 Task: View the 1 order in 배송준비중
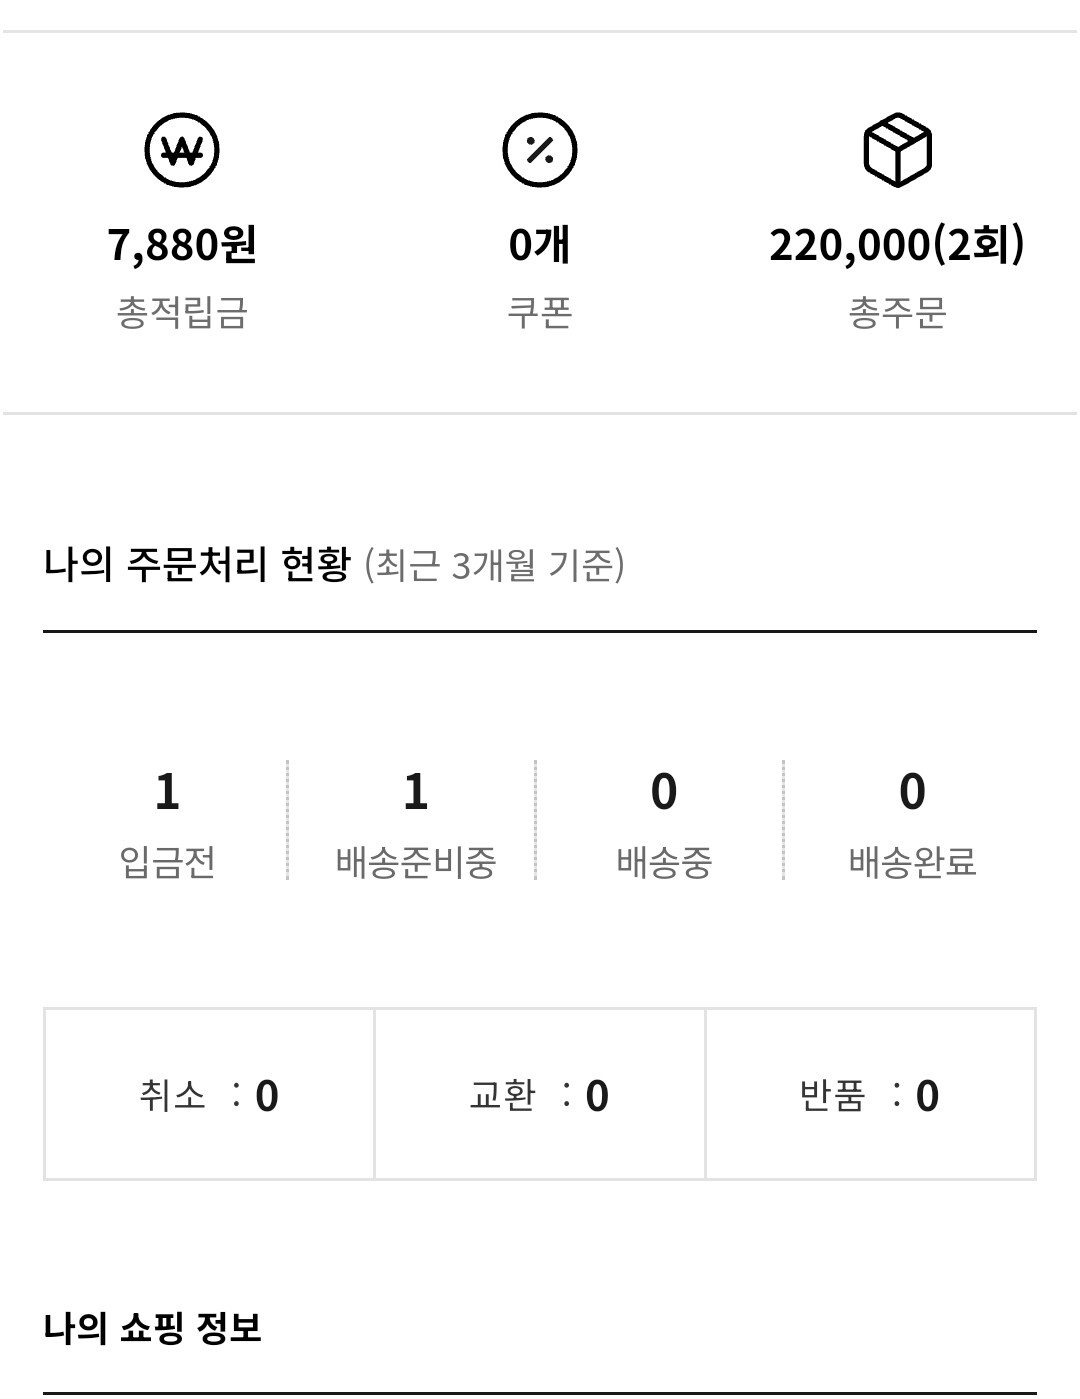coord(415,792)
